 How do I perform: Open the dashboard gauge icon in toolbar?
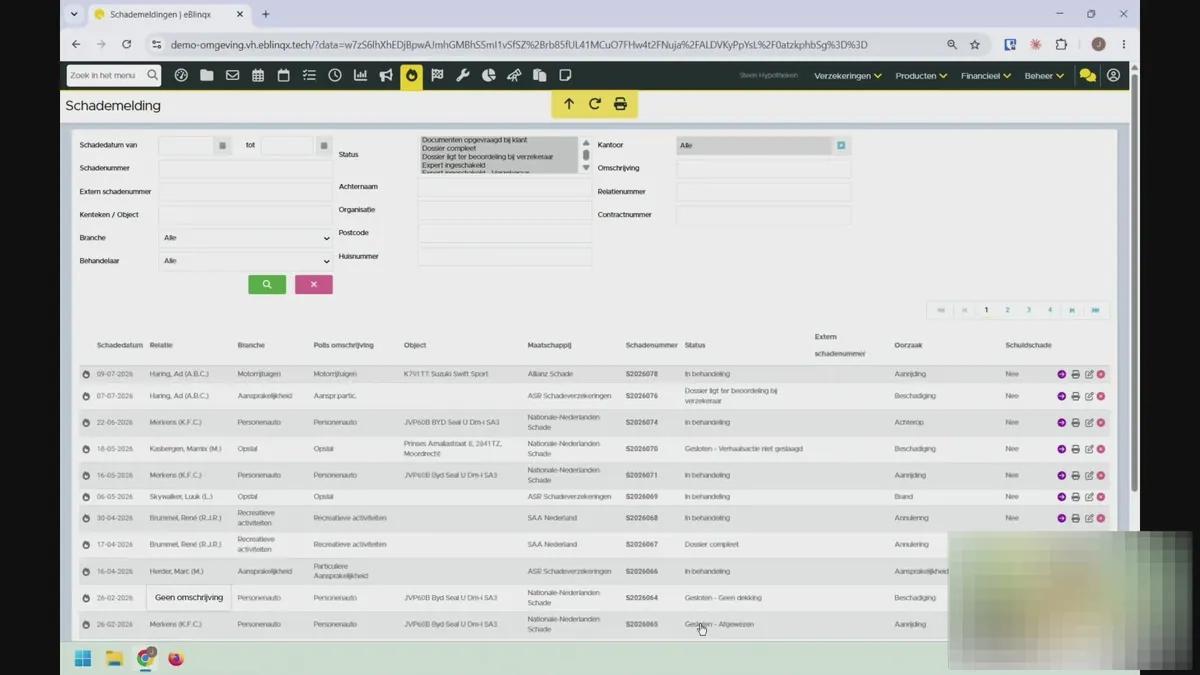click(x=181, y=75)
